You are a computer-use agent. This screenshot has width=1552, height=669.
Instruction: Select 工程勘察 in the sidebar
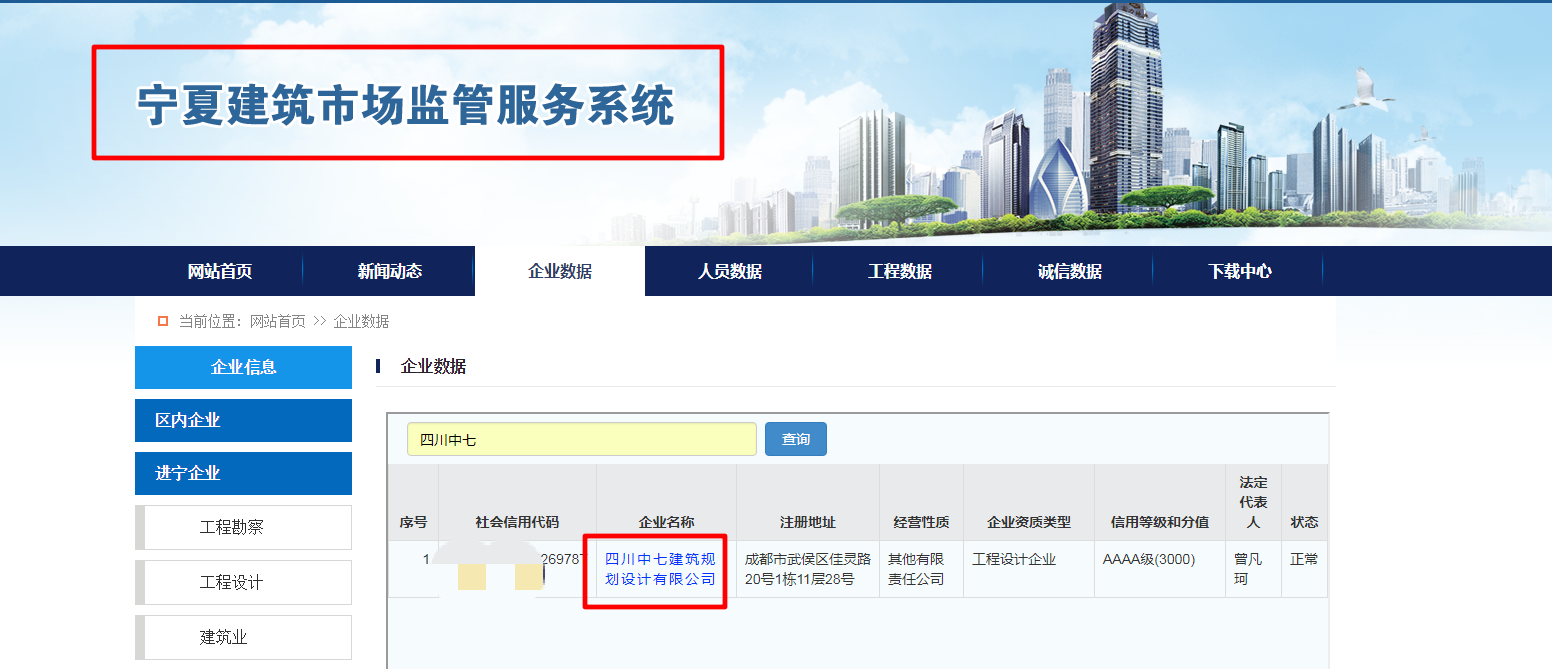click(x=243, y=527)
